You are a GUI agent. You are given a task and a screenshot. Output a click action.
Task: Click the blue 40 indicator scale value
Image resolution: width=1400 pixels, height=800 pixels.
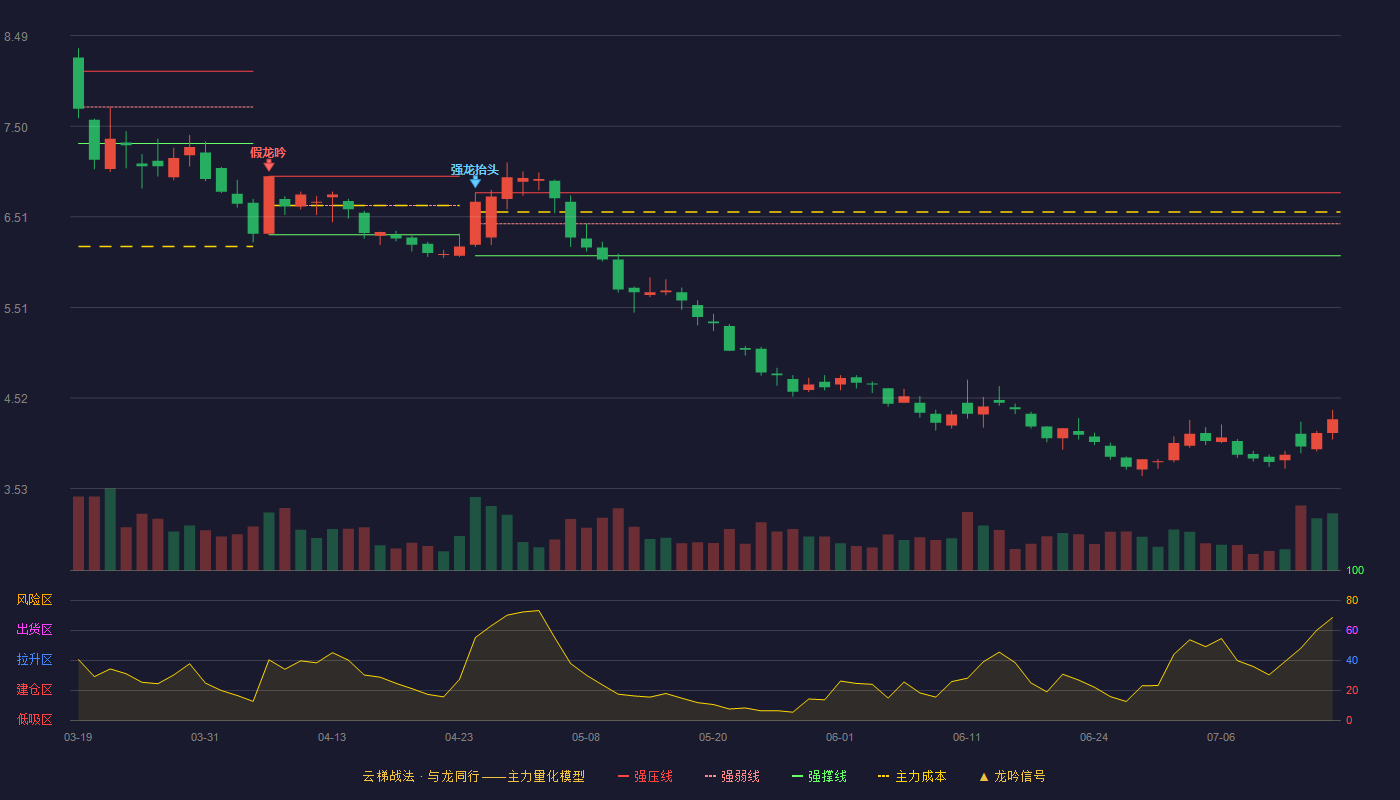[x=1352, y=660]
